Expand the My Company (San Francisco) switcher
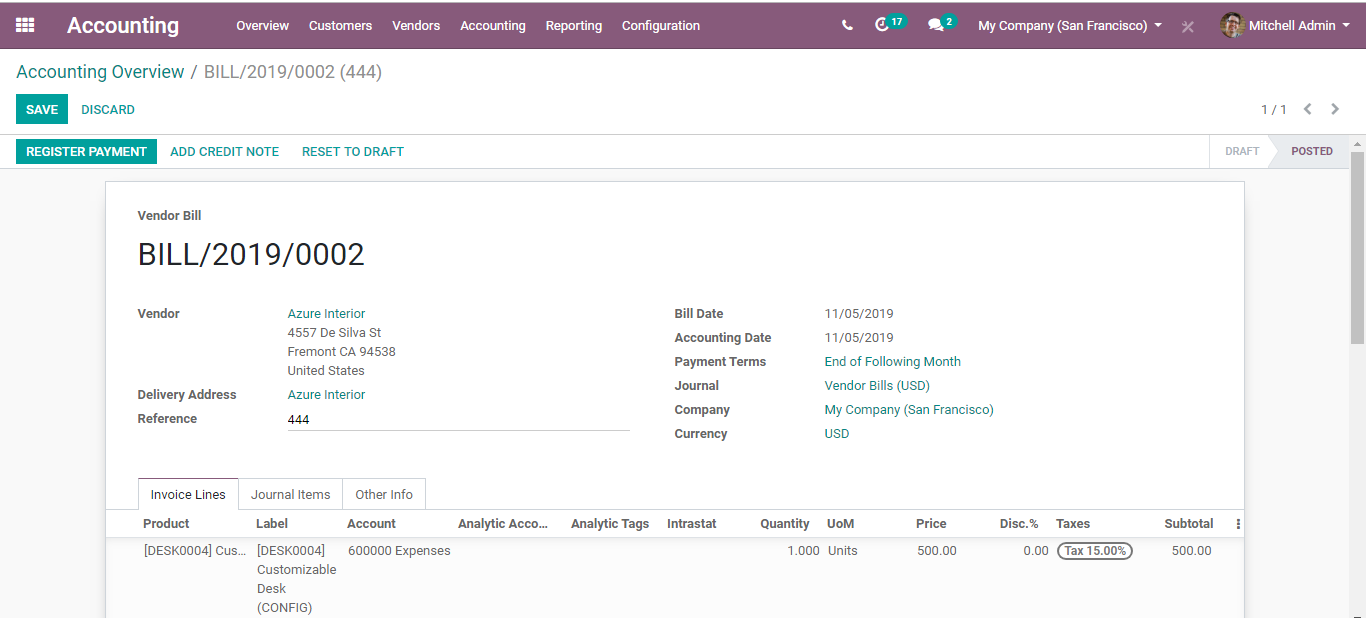The image size is (1366, 618). point(1070,25)
